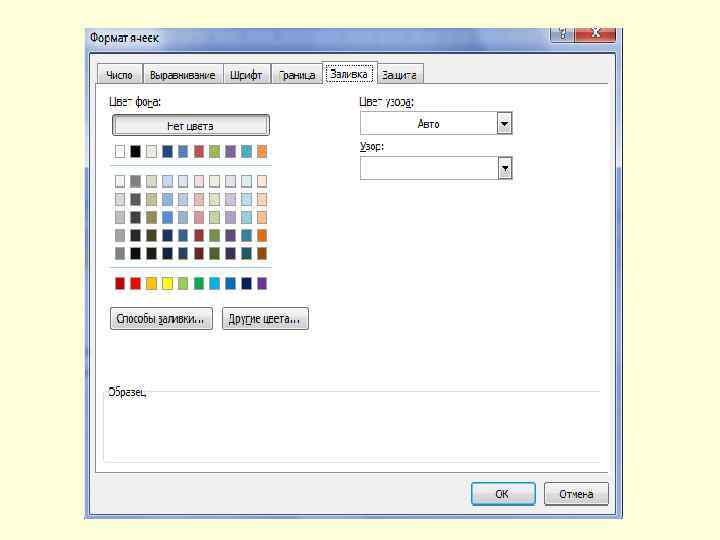This screenshot has height=540, width=720.
Task: Select dark red in standard colors row
Action: 120,283
